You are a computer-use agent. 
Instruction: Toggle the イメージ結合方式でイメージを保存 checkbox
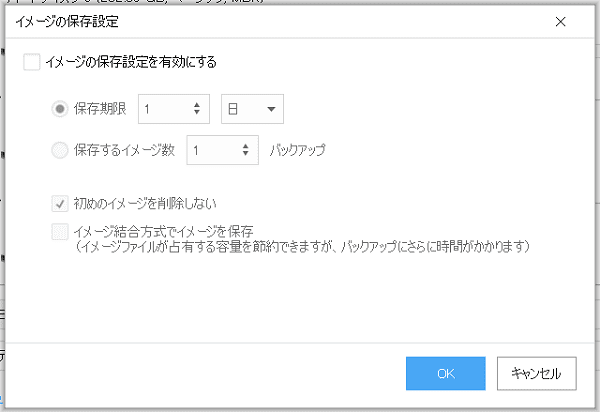61,231
